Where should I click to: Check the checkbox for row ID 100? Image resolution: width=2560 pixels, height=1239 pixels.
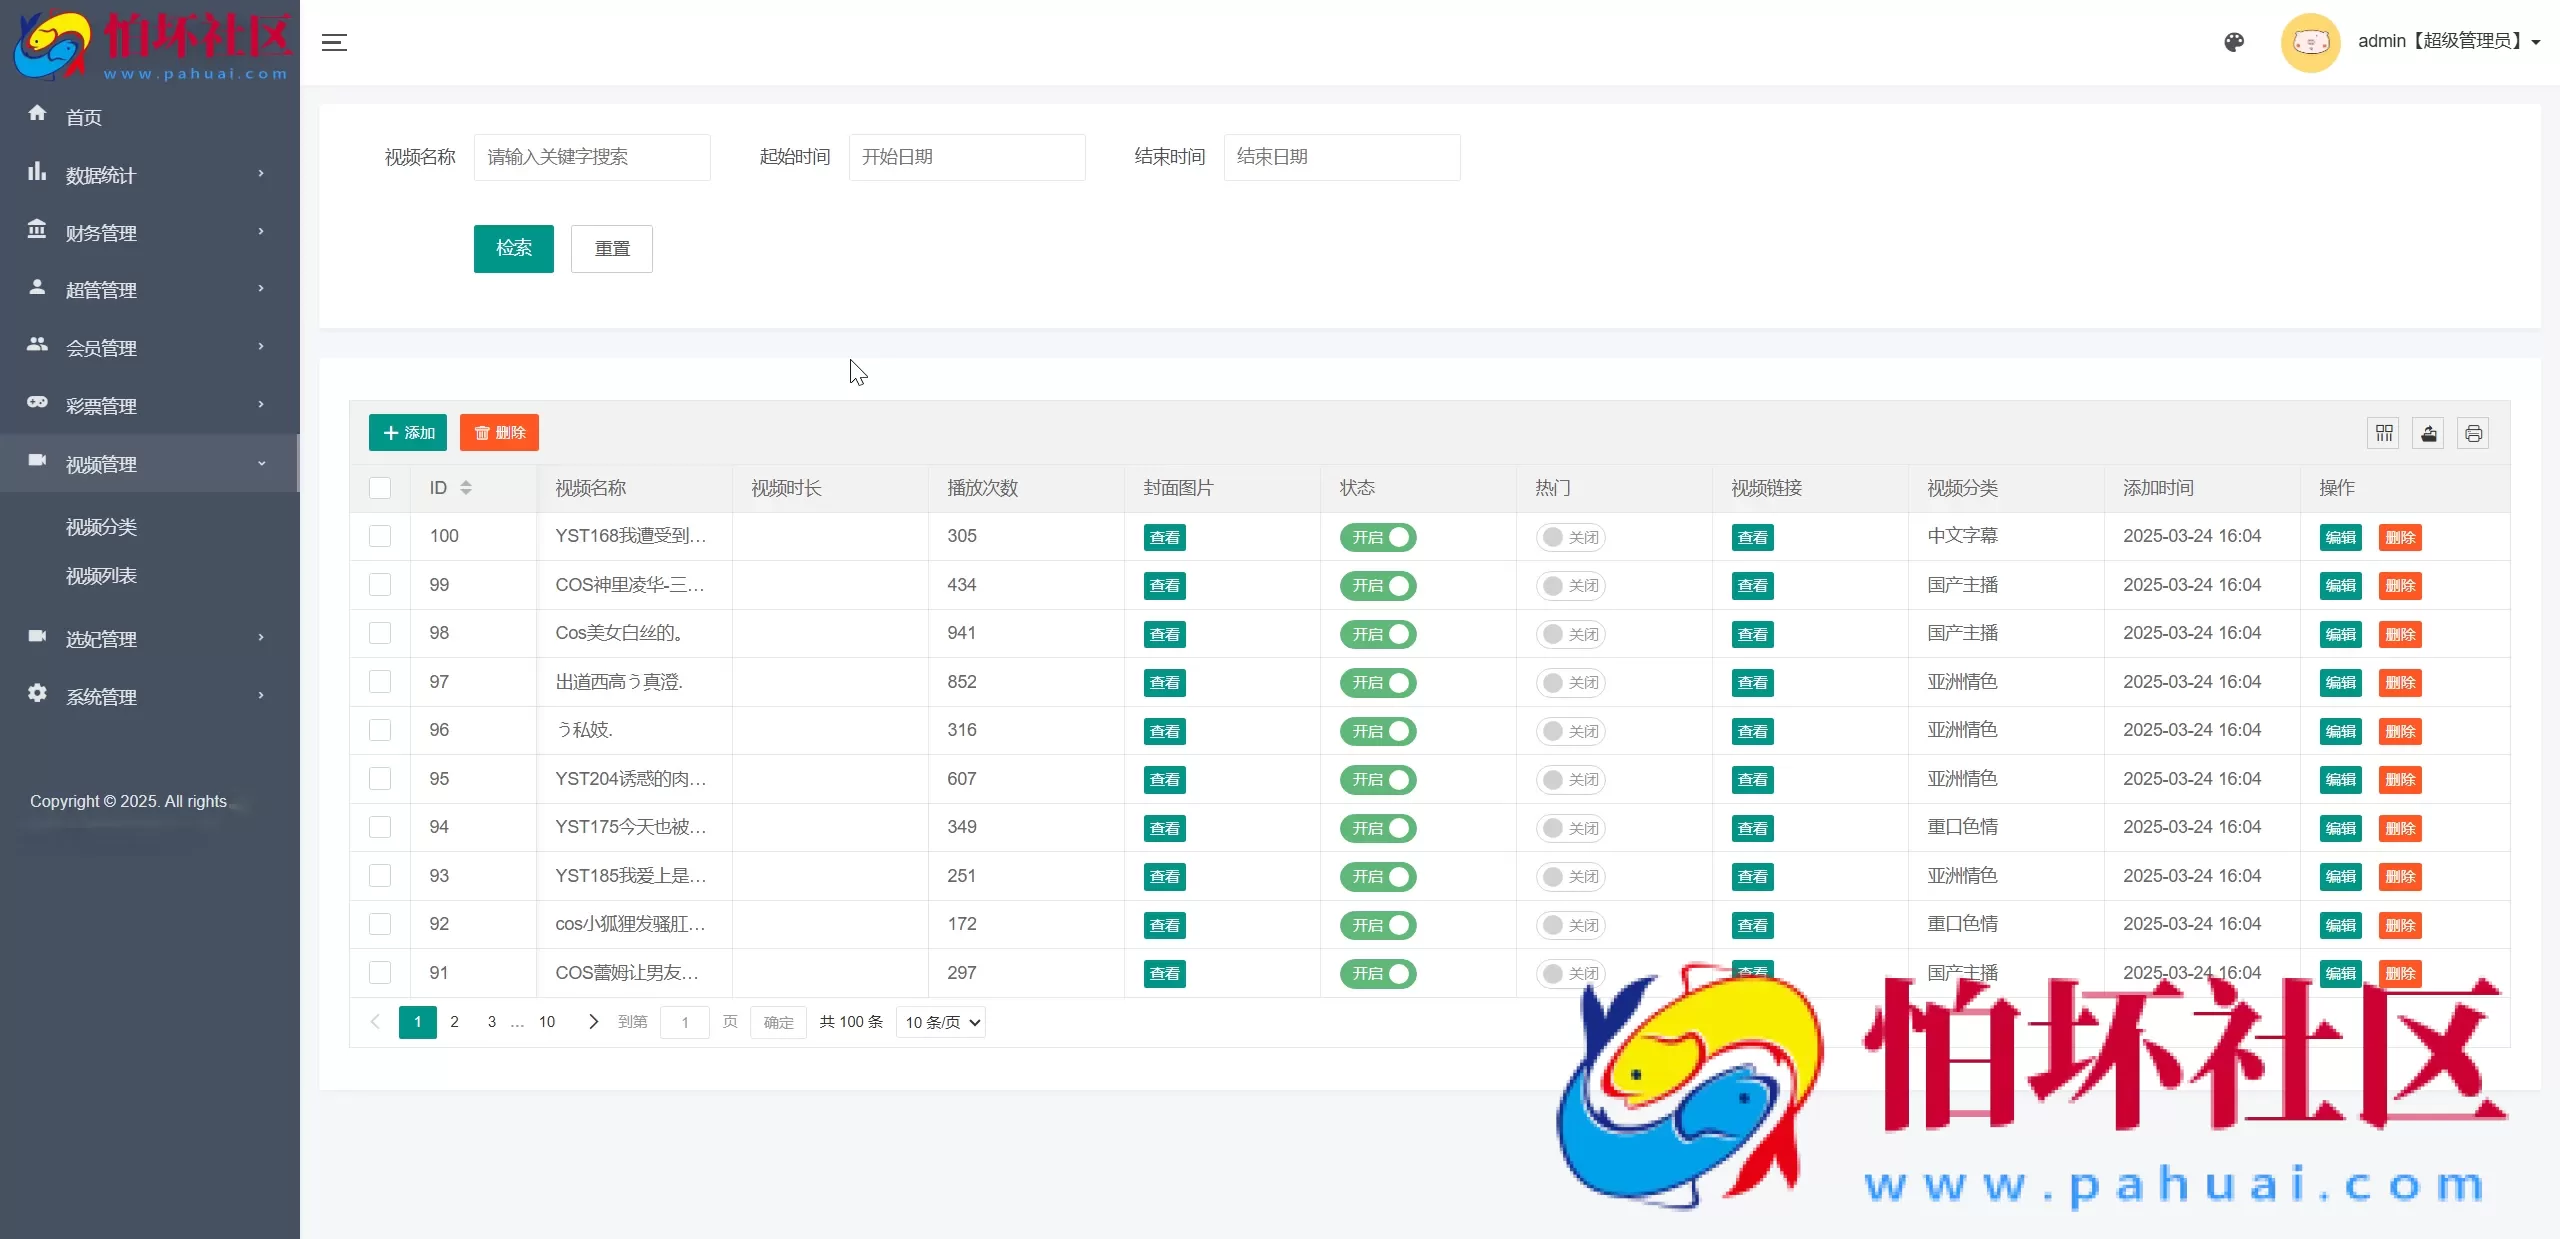[380, 536]
